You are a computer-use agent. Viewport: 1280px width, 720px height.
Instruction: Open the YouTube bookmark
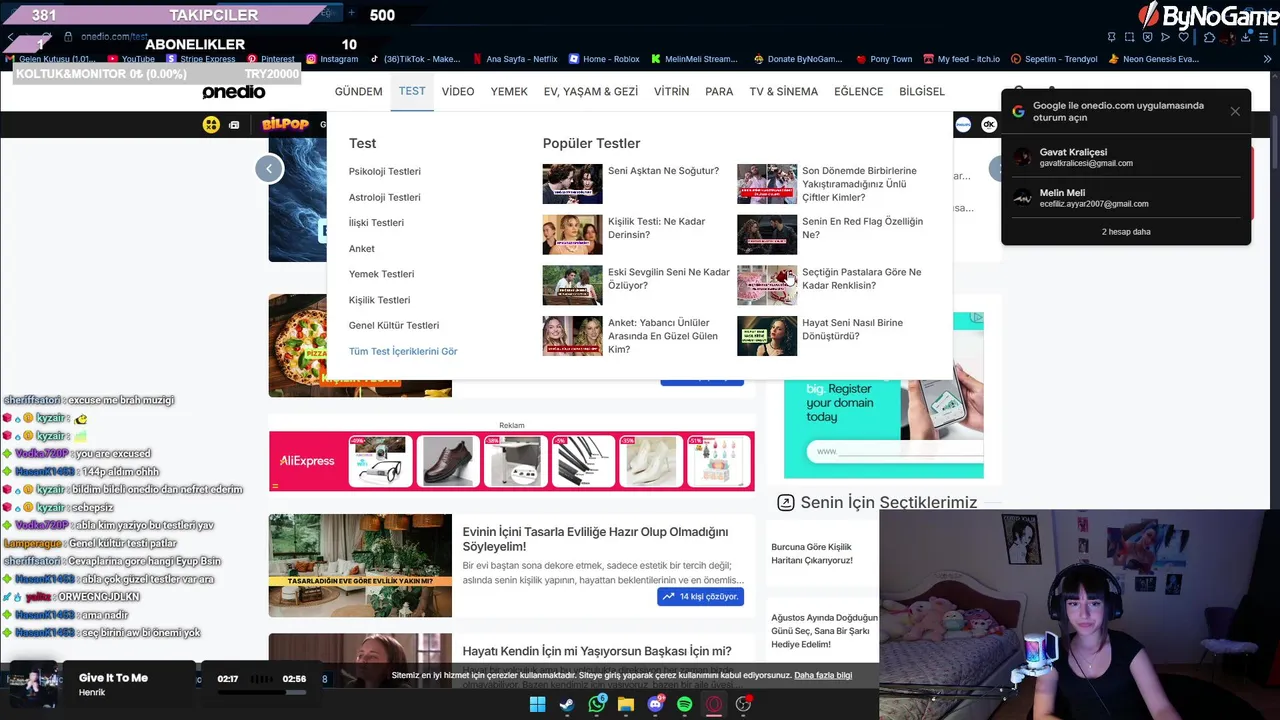[130, 59]
